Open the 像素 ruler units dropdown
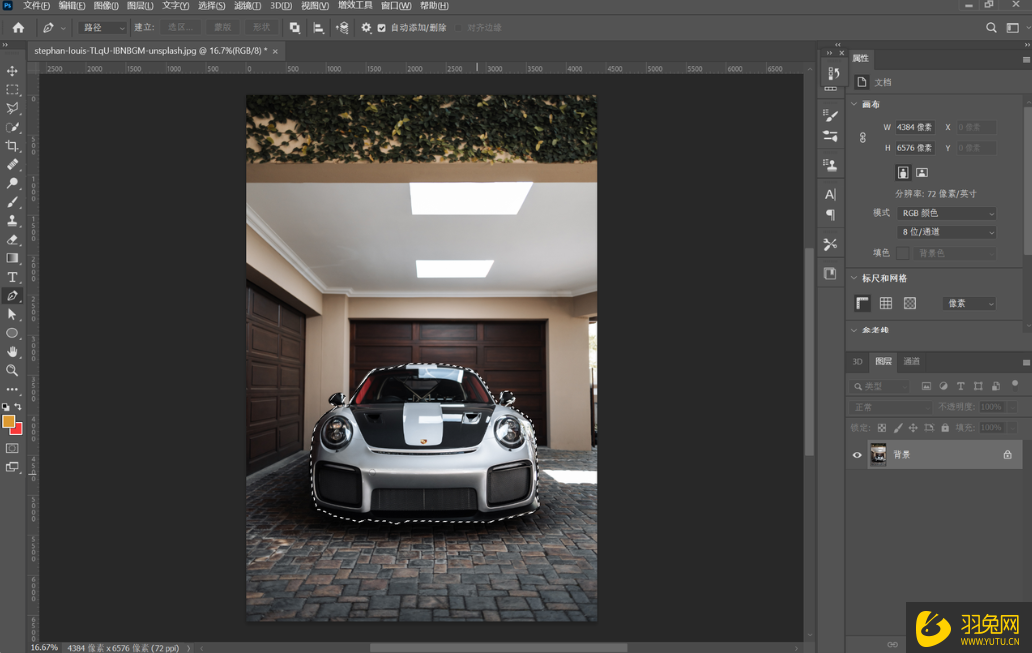This screenshot has height=653, width=1032. point(969,303)
